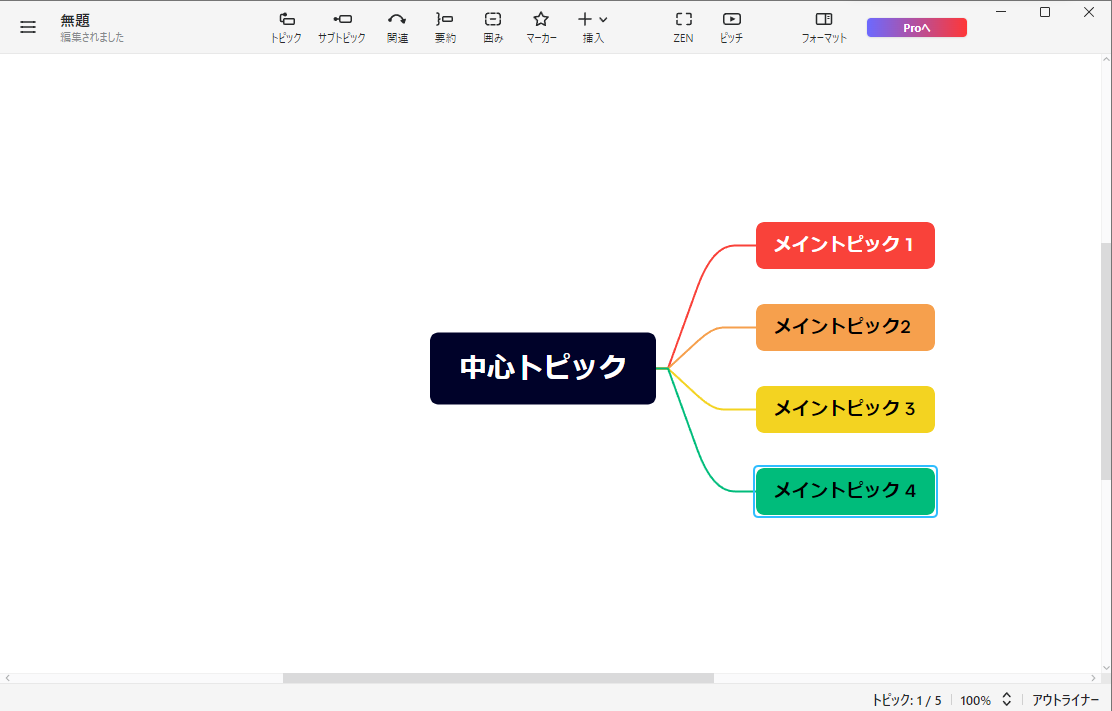
Task: Click the horizontal scrollbar thumb
Action: coord(498,678)
